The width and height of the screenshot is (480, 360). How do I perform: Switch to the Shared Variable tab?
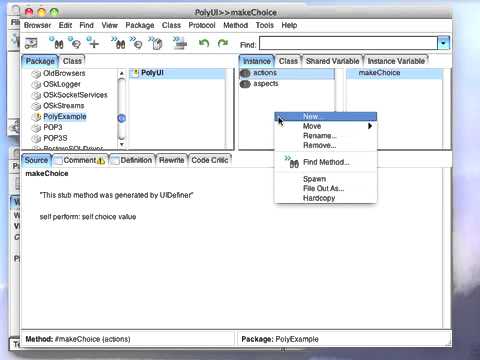coord(332,61)
